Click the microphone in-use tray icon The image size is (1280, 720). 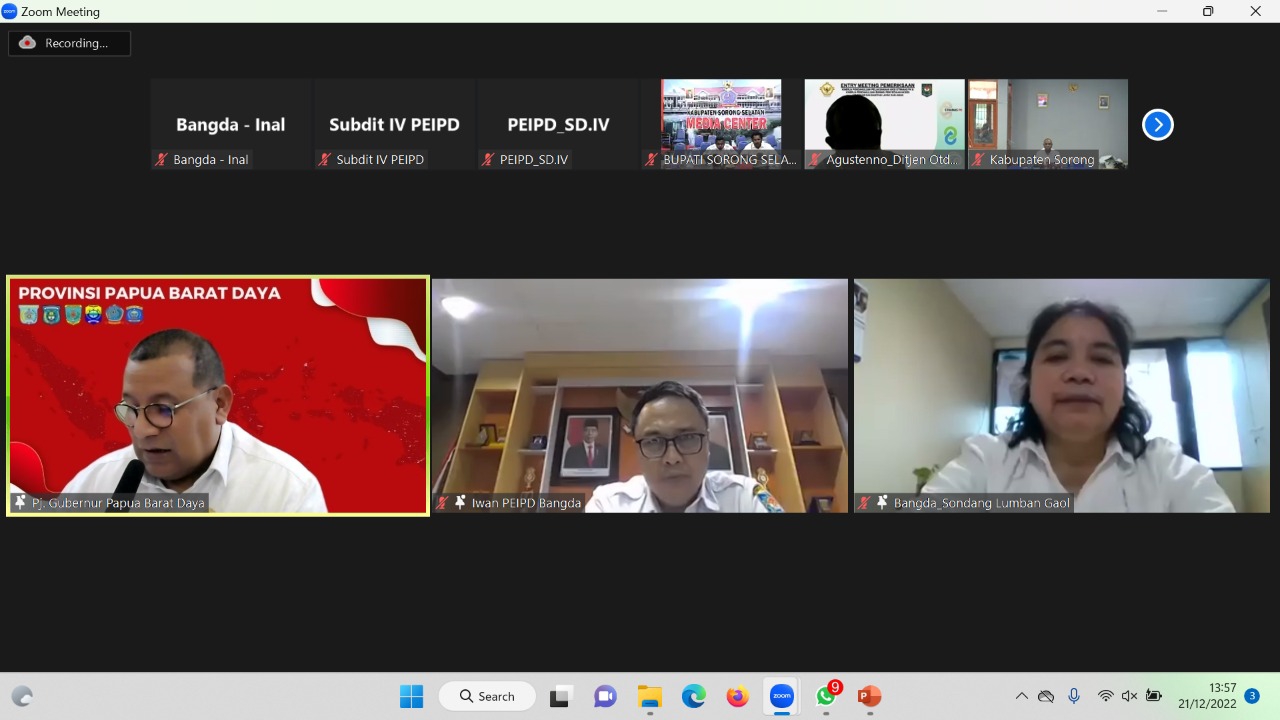[1074, 696]
